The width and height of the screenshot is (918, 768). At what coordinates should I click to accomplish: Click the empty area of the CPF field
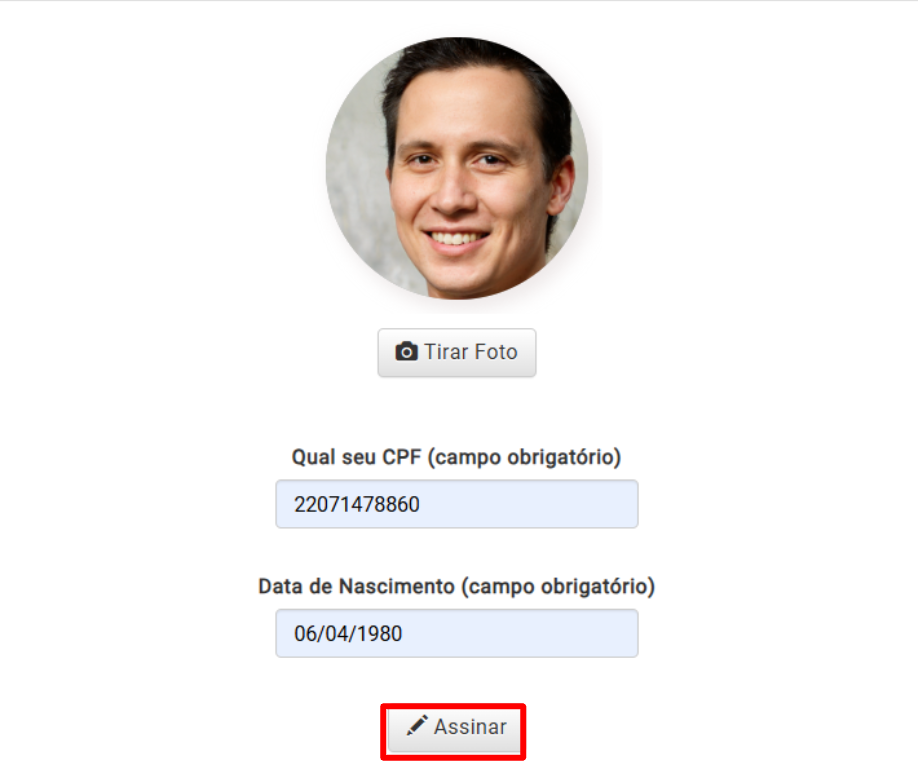click(x=527, y=504)
